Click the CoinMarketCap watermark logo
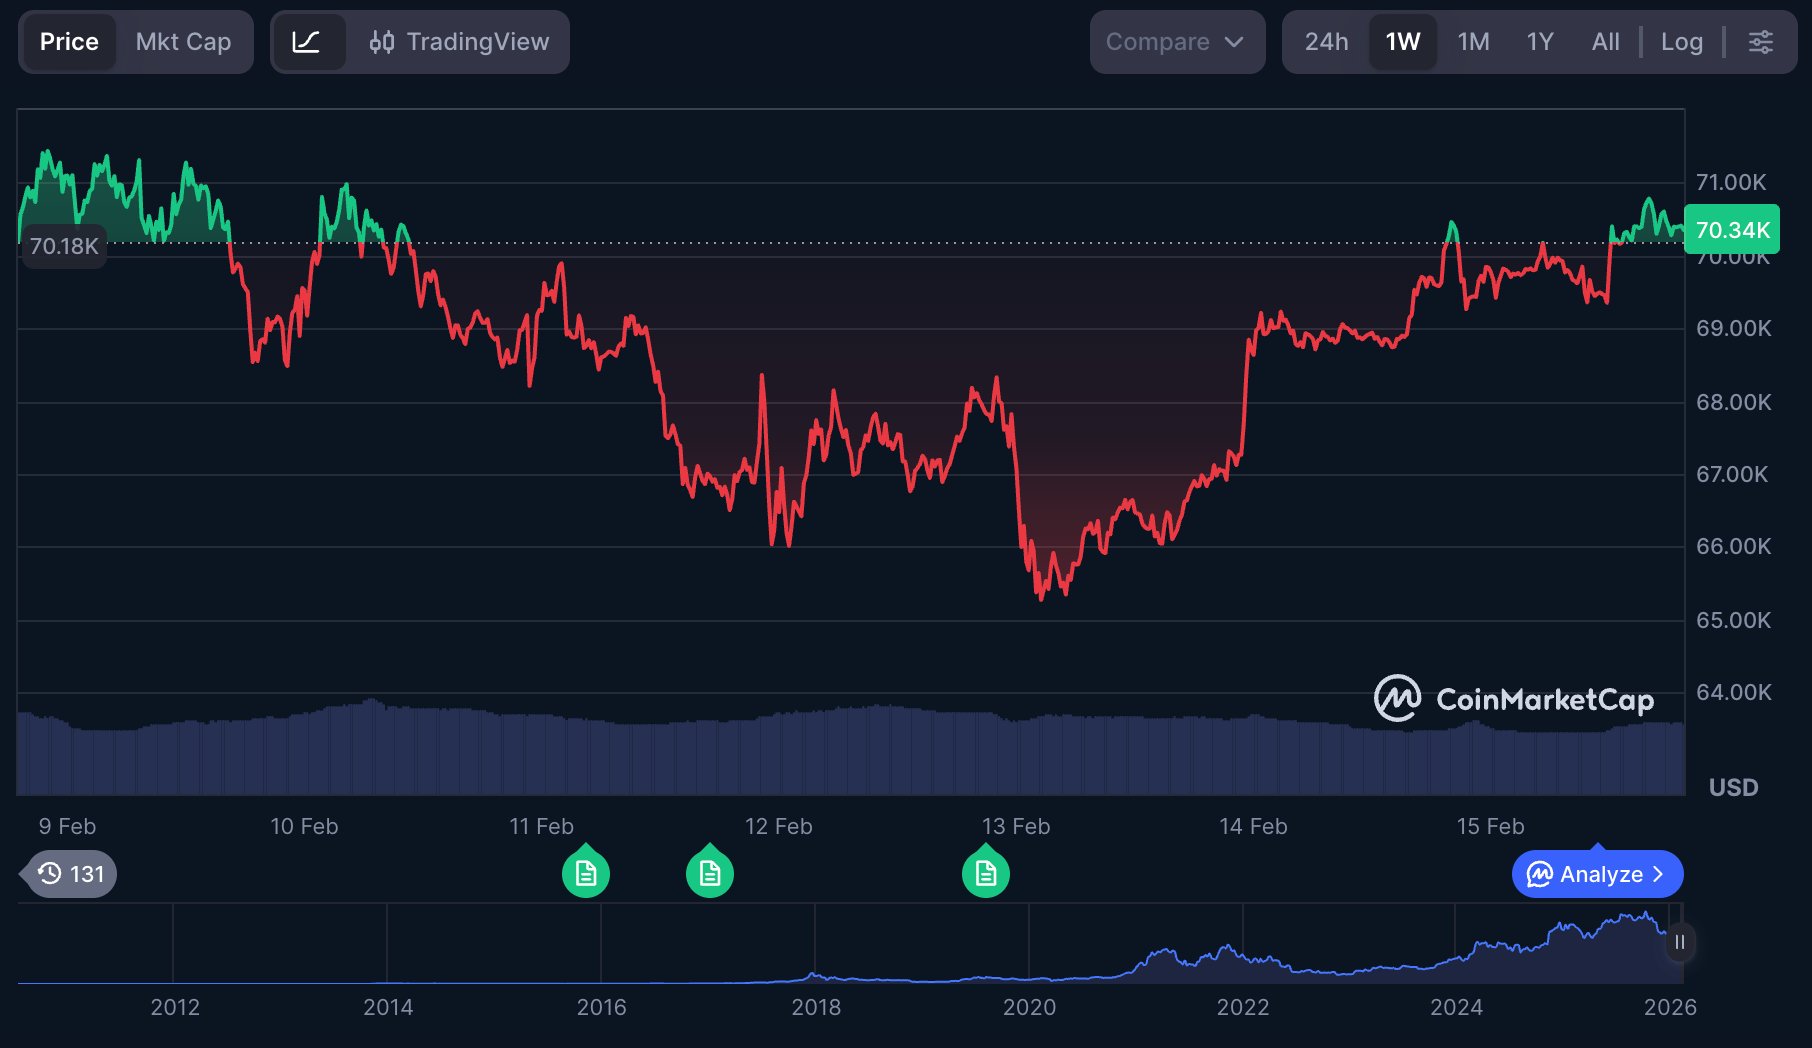This screenshot has height=1048, width=1812. tap(1514, 698)
